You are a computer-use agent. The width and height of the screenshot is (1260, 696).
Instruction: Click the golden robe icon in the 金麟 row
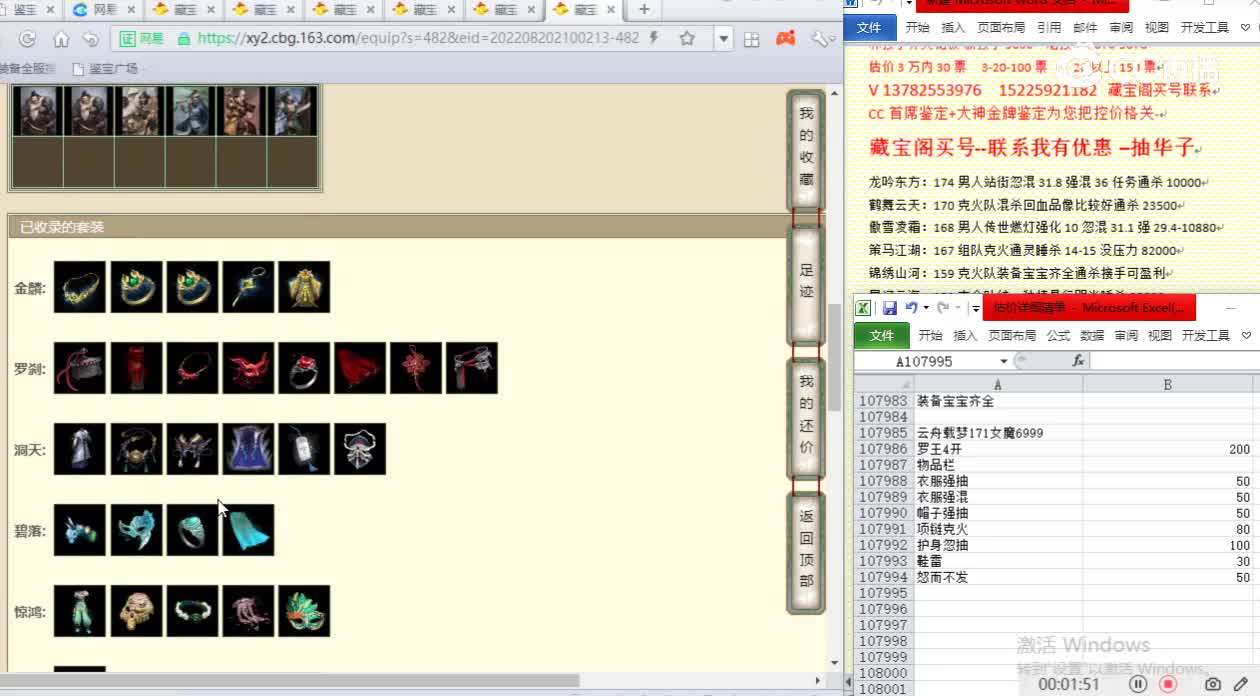304,287
